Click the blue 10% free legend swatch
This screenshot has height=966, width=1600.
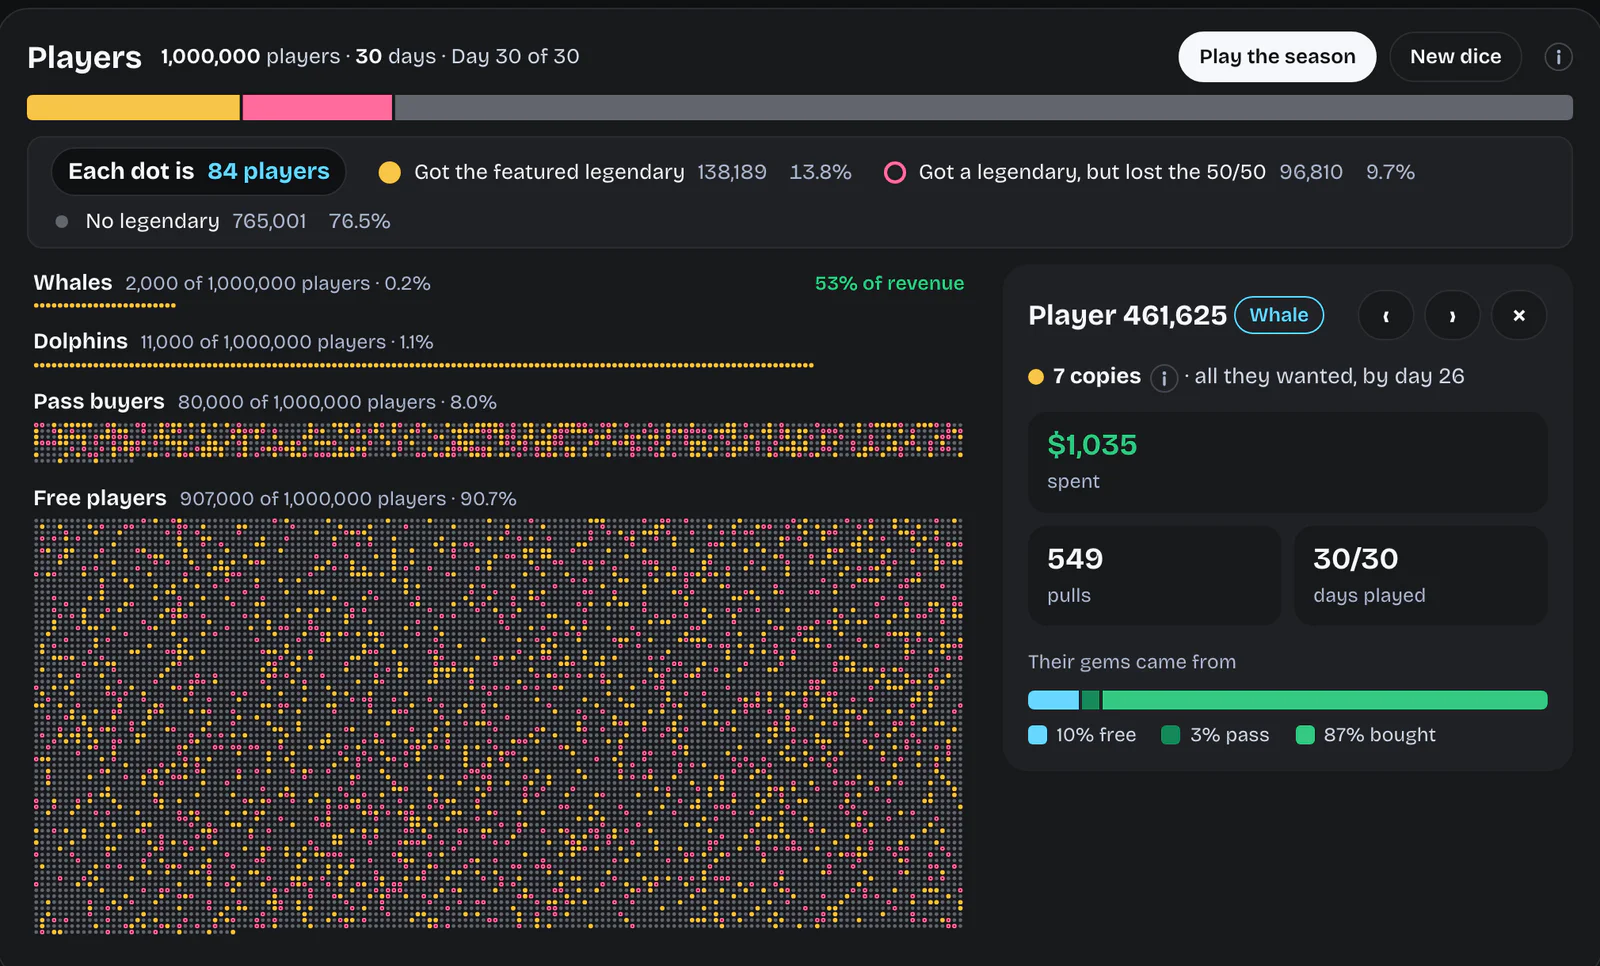point(1038,735)
